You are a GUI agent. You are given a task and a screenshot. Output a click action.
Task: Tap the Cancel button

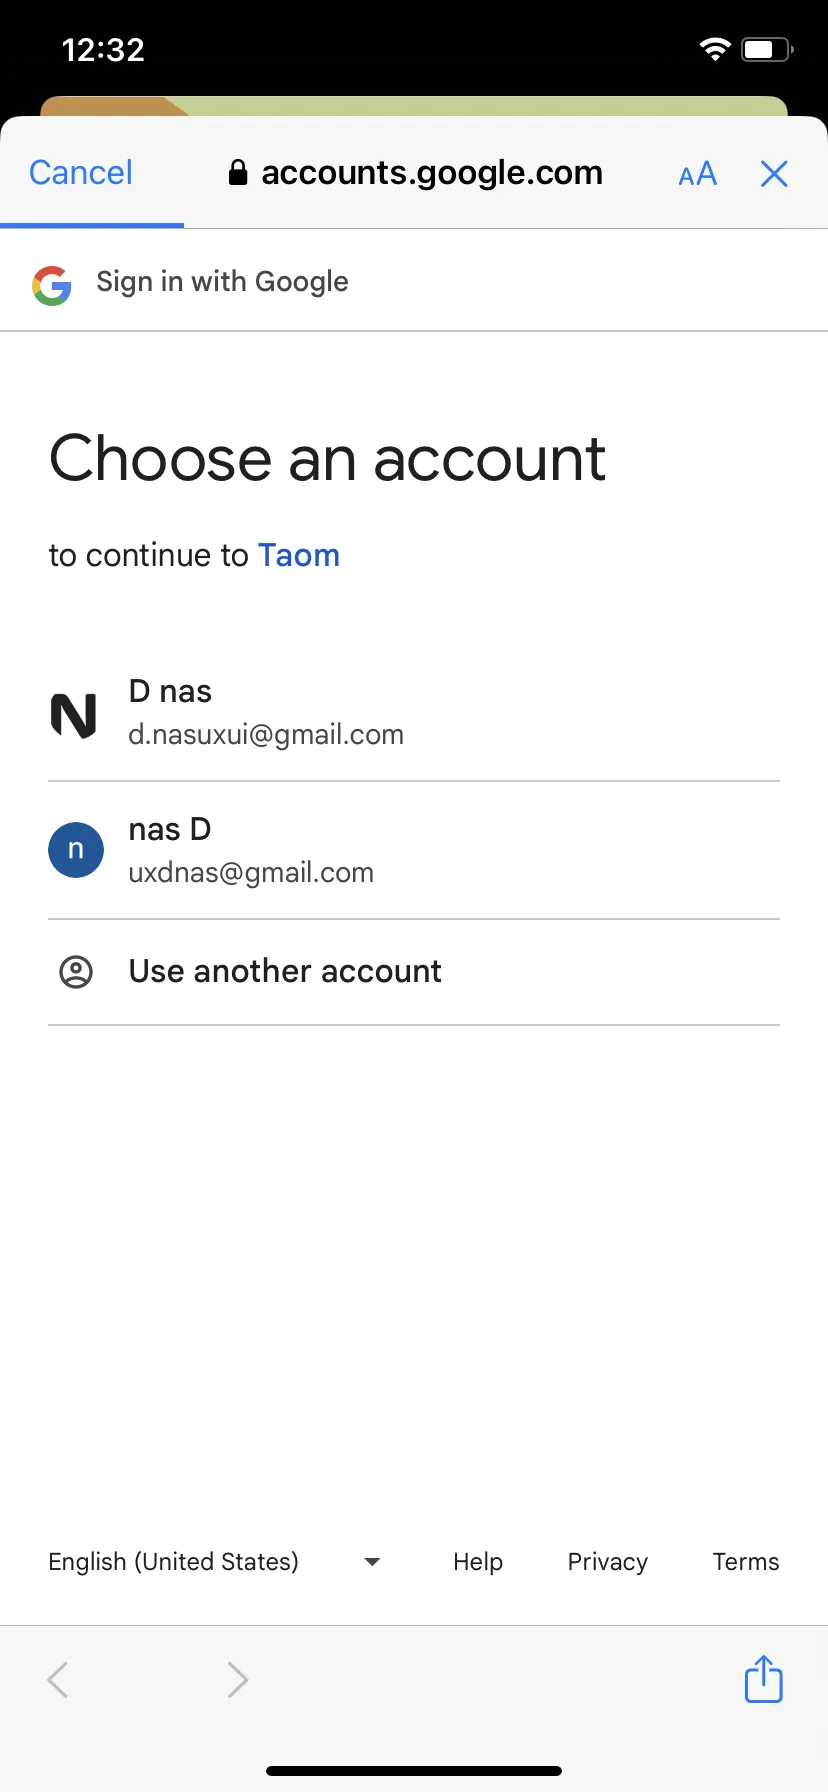point(81,173)
